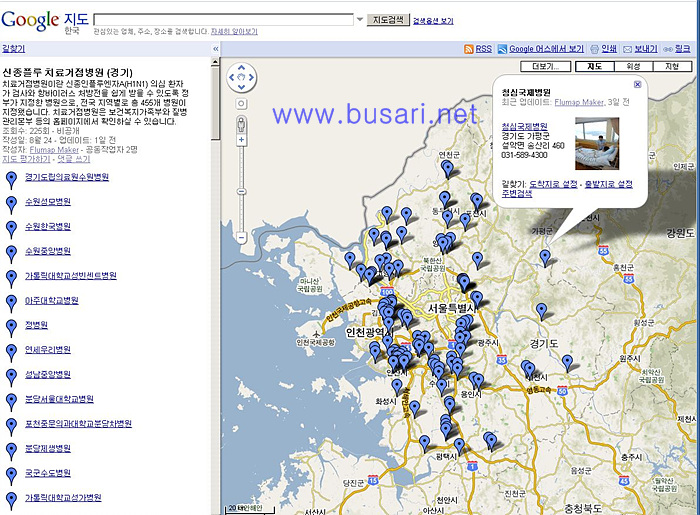
Task: Click the 지도검색 search button
Action: tap(388, 20)
